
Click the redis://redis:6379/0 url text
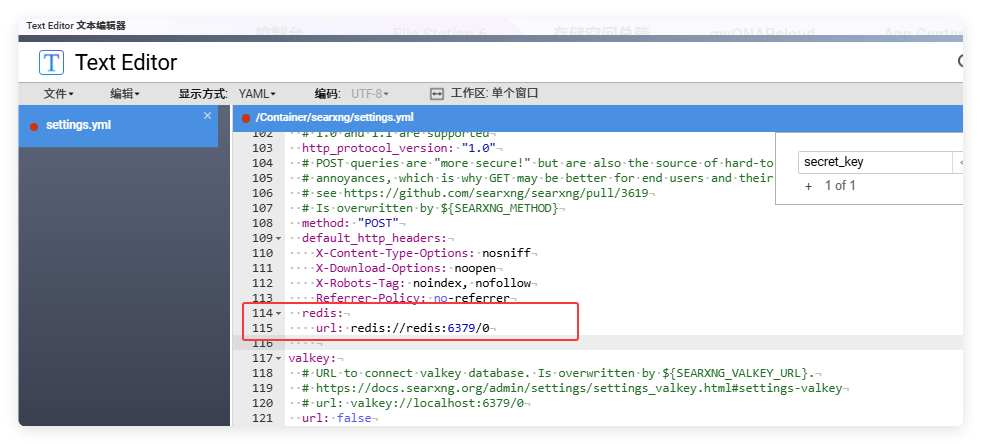click(x=425, y=328)
